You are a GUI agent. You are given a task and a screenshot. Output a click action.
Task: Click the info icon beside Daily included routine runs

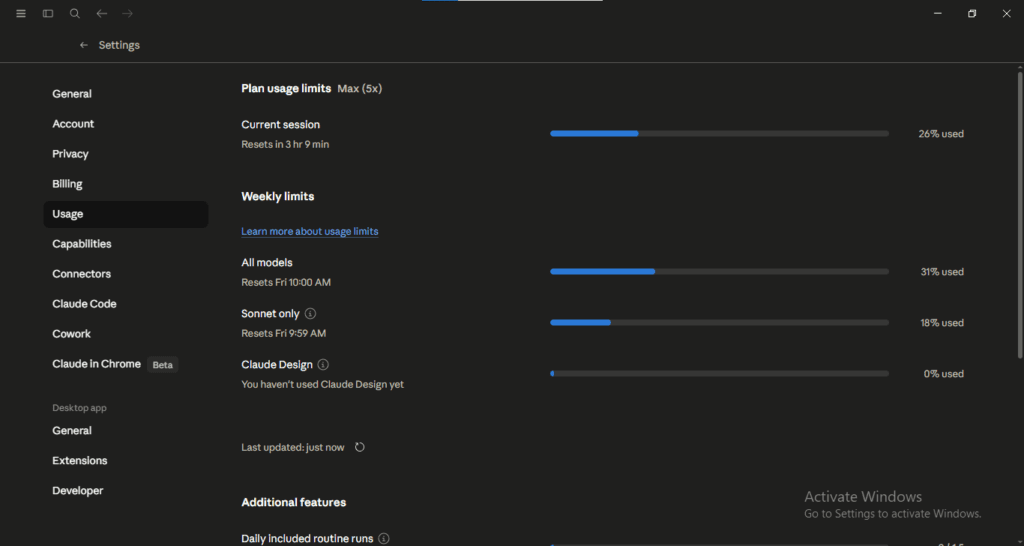click(x=384, y=539)
